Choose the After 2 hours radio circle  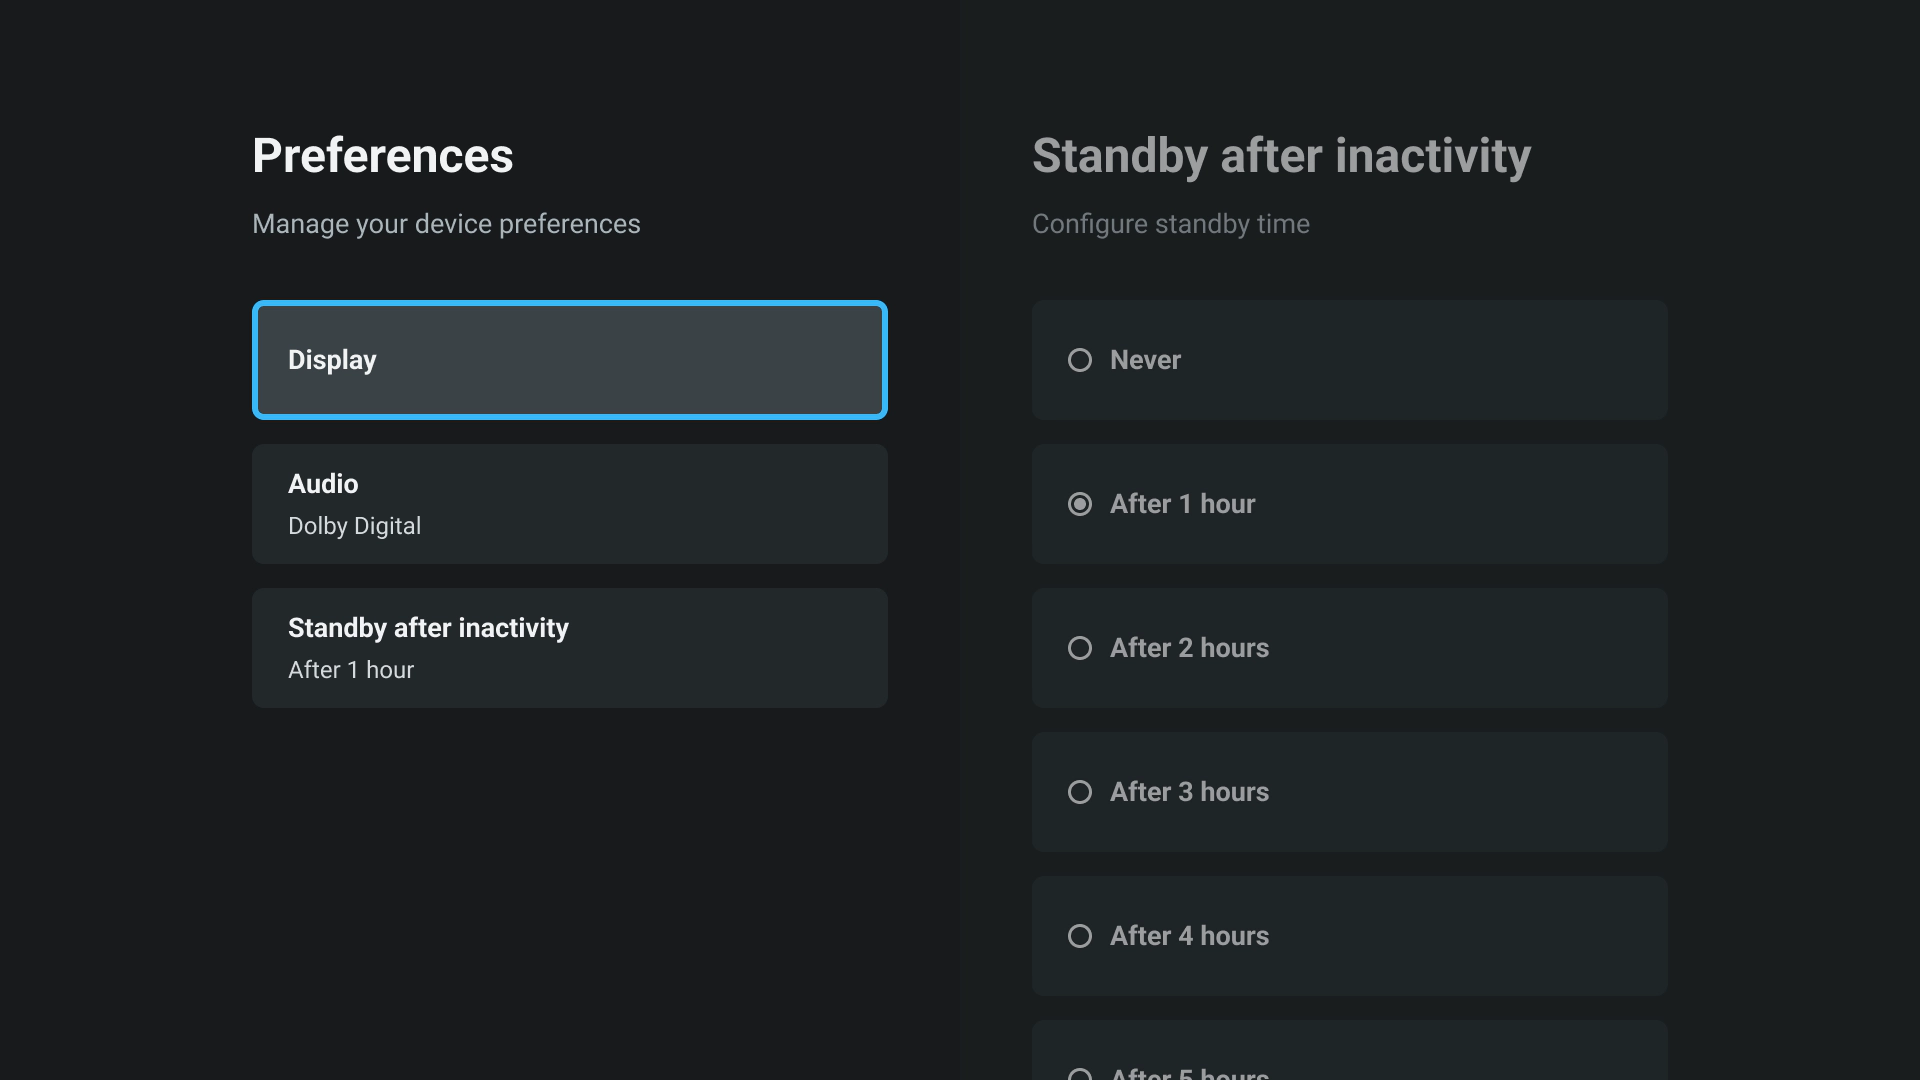[1080, 648]
